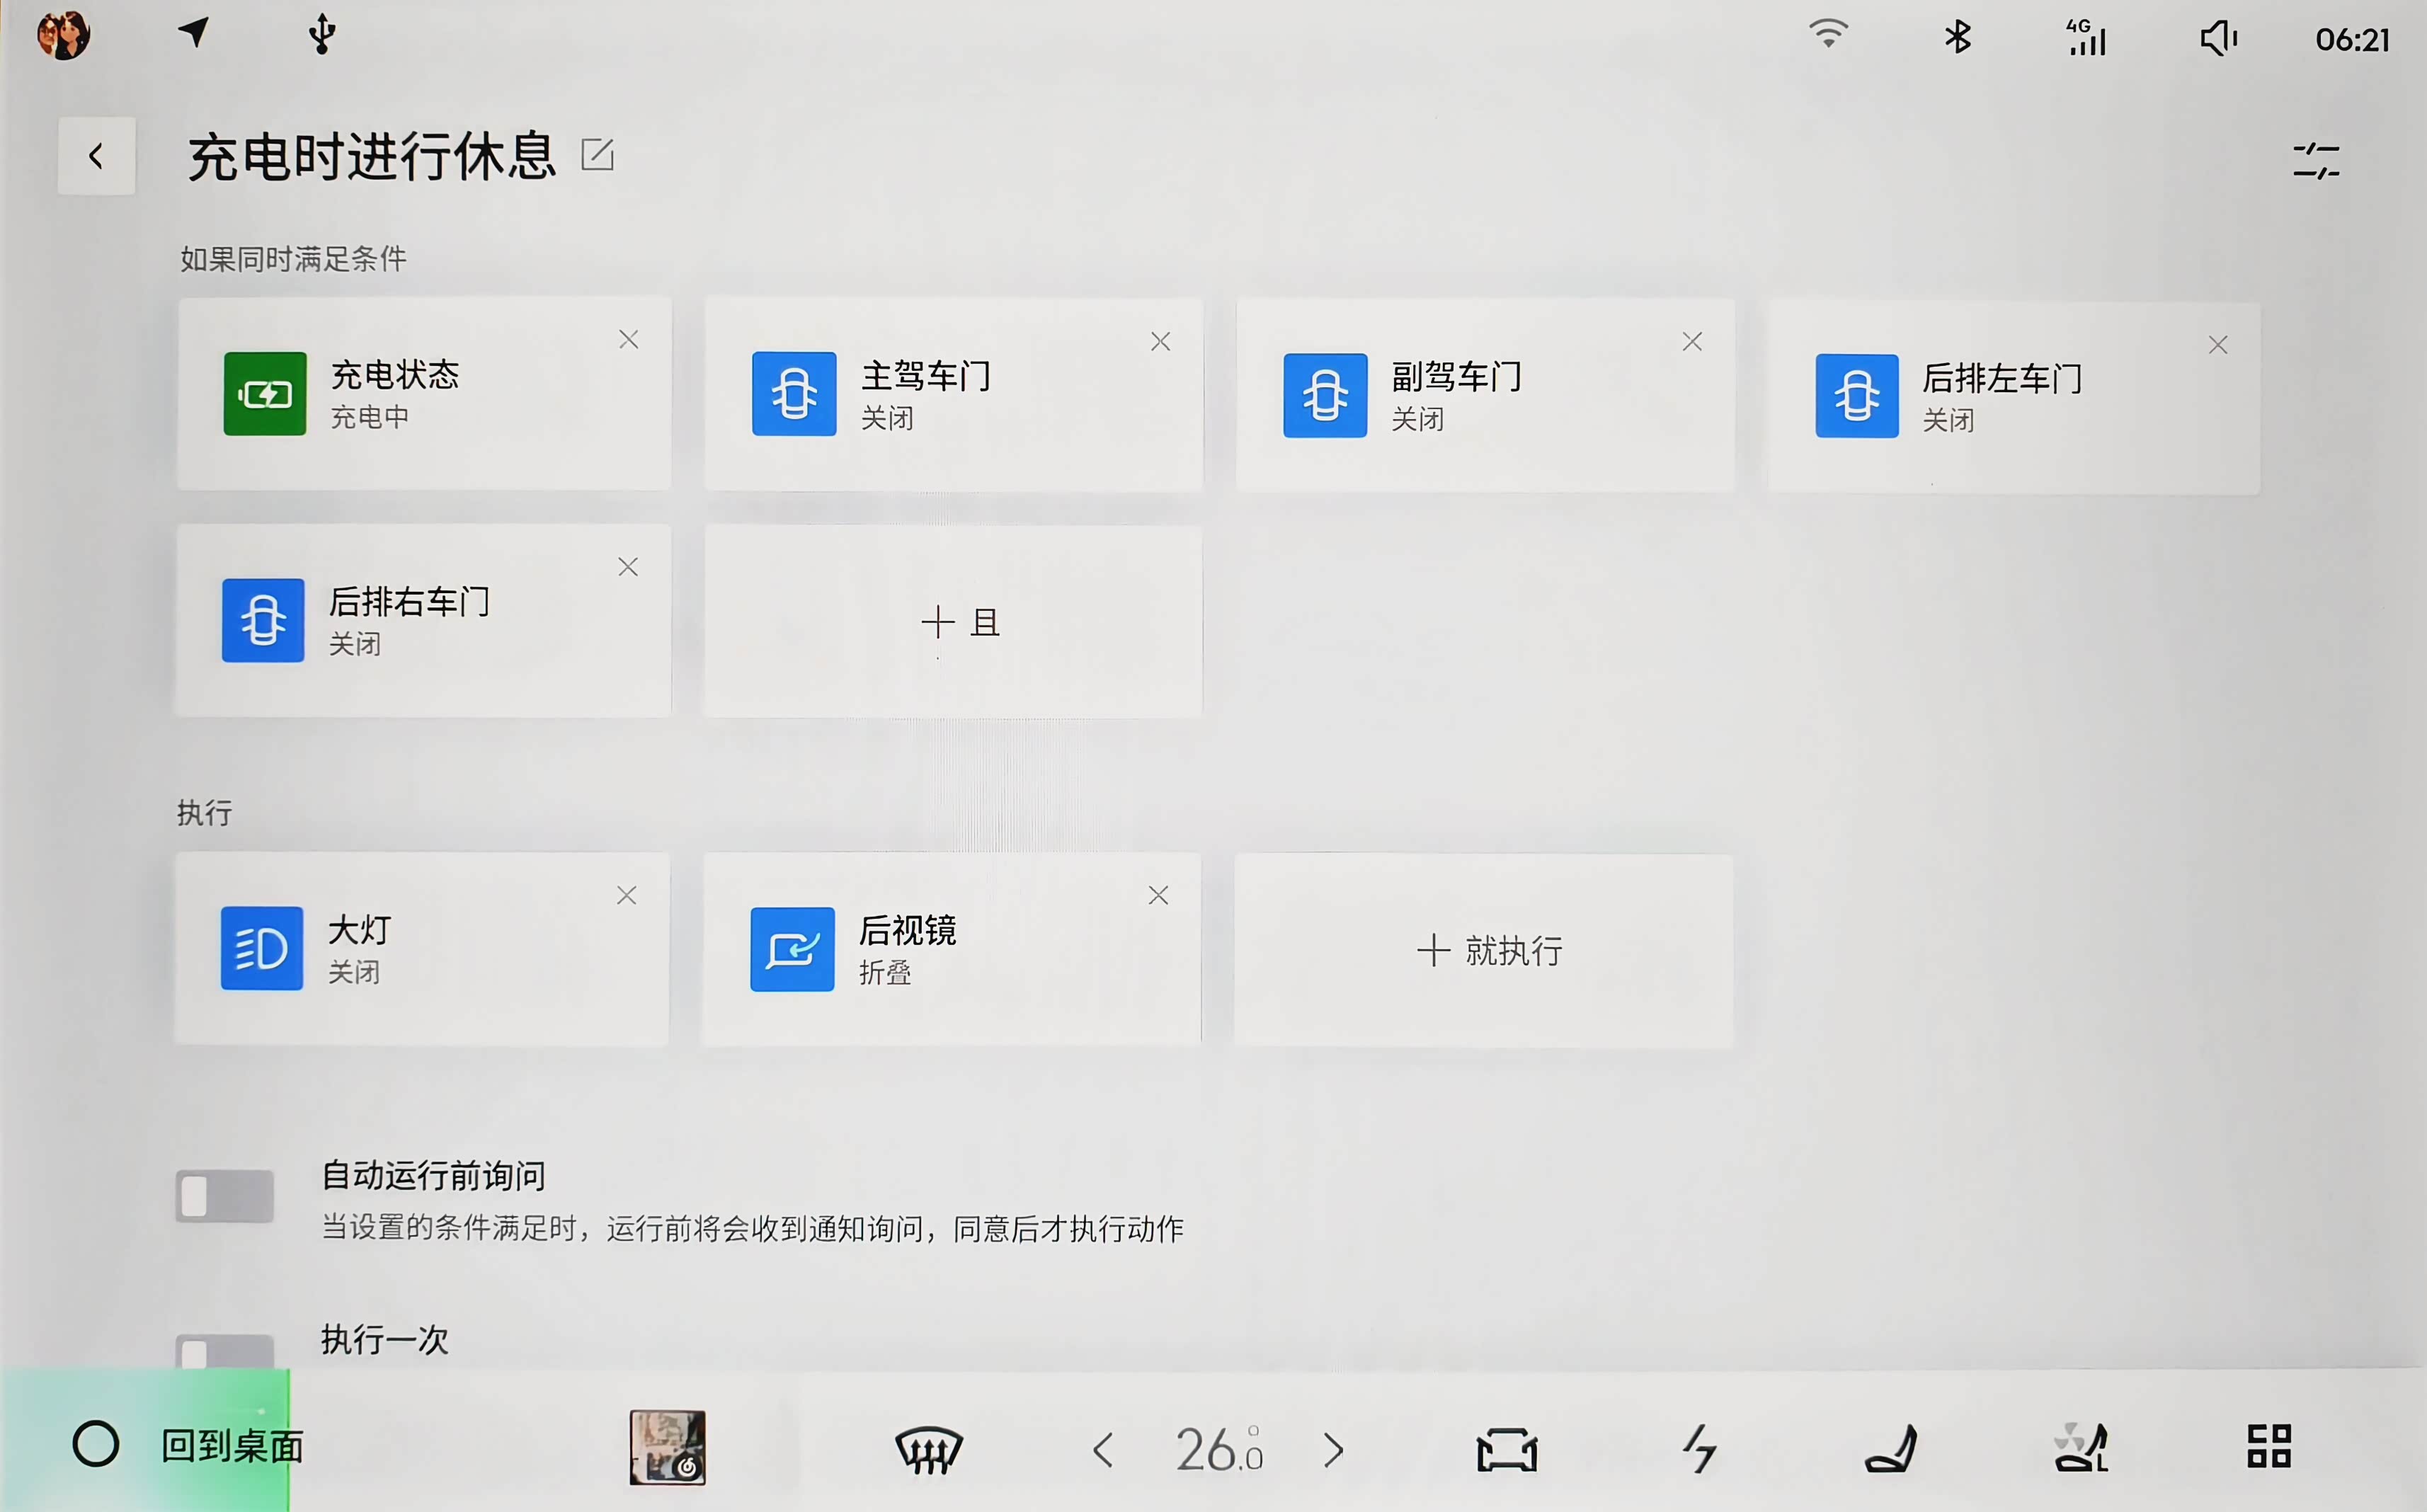This screenshot has width=2427, height=1512.
Task: Remove the 后视镜 折叠 action
Action: click(x=1158, y=895)
